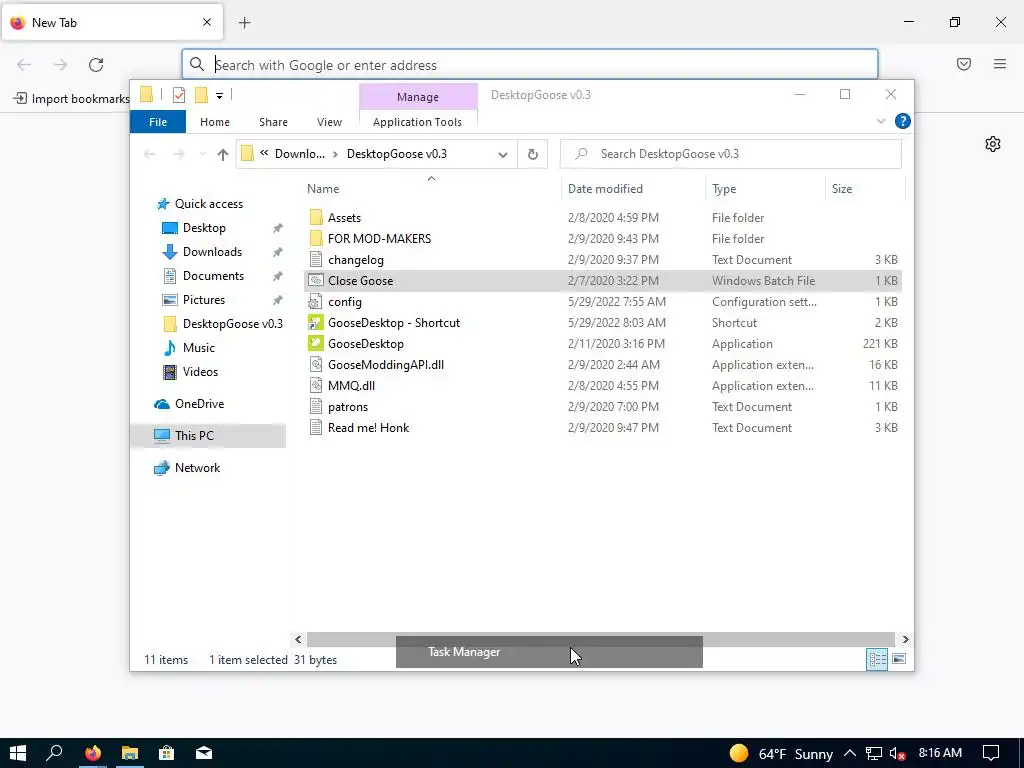Open the Customize Quick Access Toolbar dropdown arrow
This screenshot has width=1024, height=768.
coord(219,96)
